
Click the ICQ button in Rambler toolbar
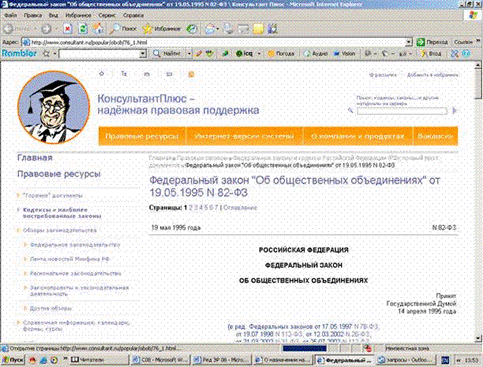point(244,53)
